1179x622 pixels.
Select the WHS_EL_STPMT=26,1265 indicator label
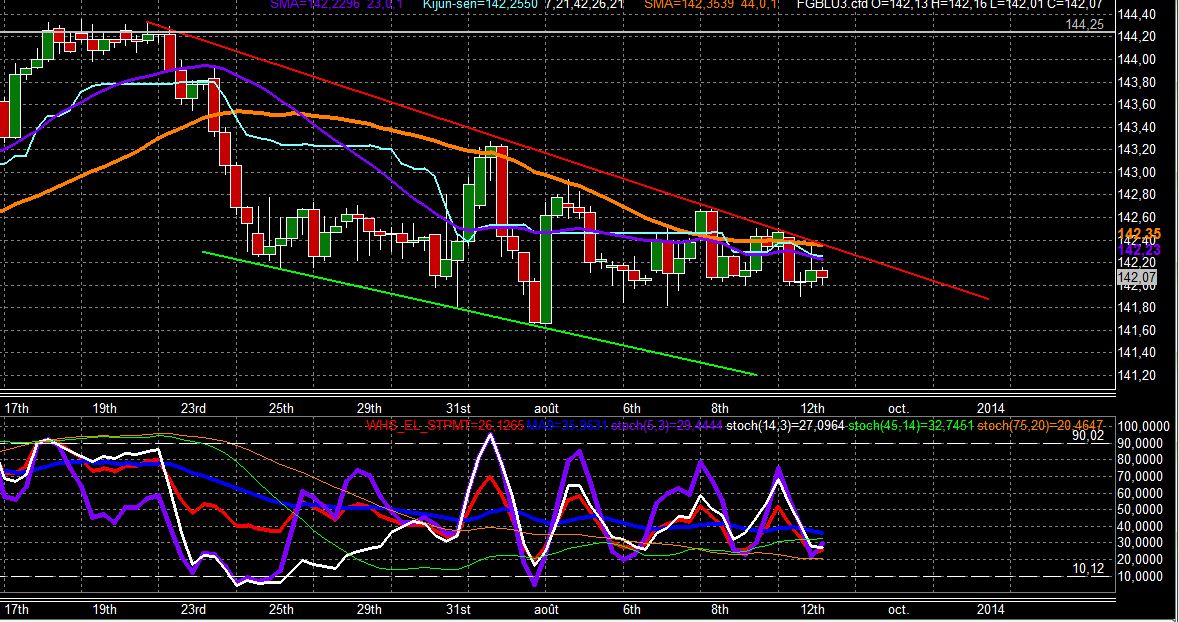point(444,426)
